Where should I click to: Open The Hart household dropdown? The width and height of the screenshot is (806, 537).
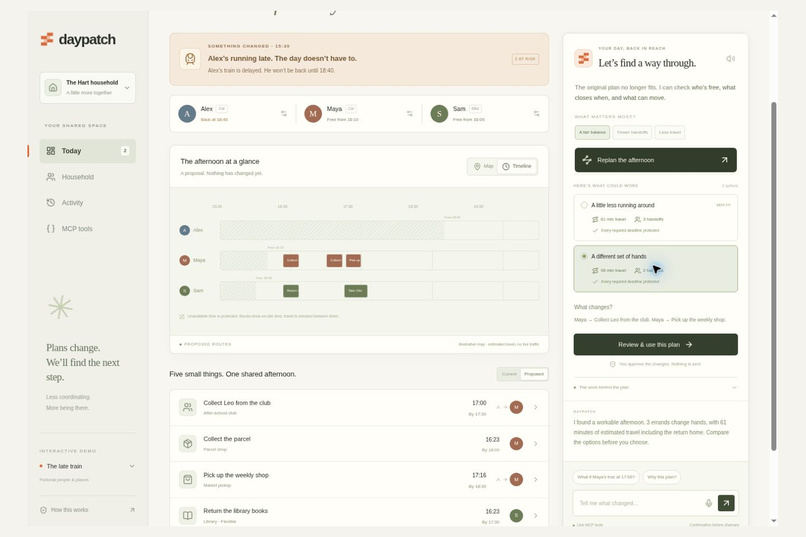coord(87,88)
